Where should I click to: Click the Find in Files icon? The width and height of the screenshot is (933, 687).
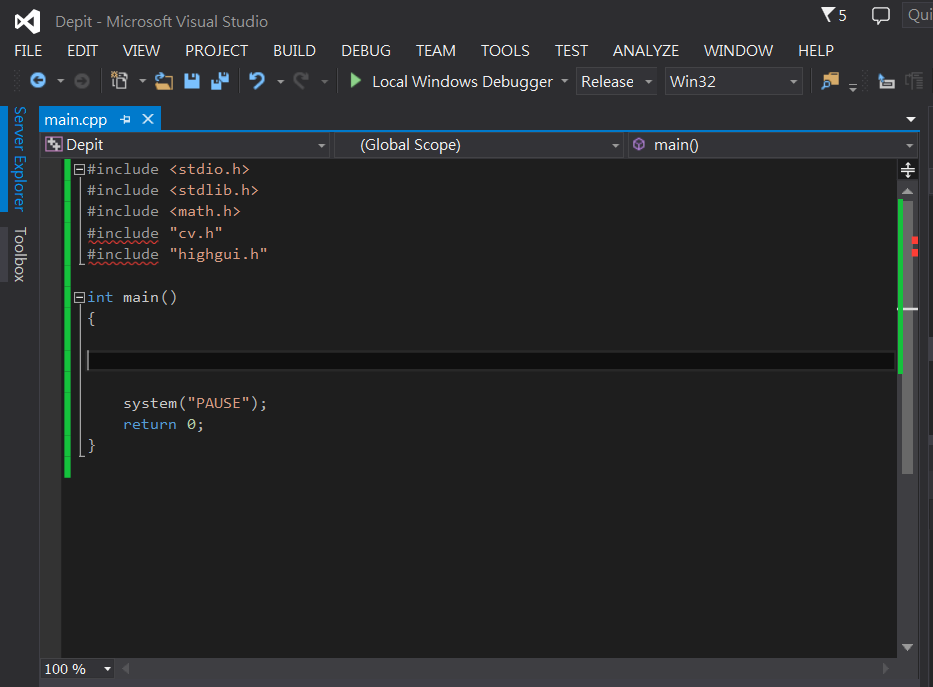830,82
